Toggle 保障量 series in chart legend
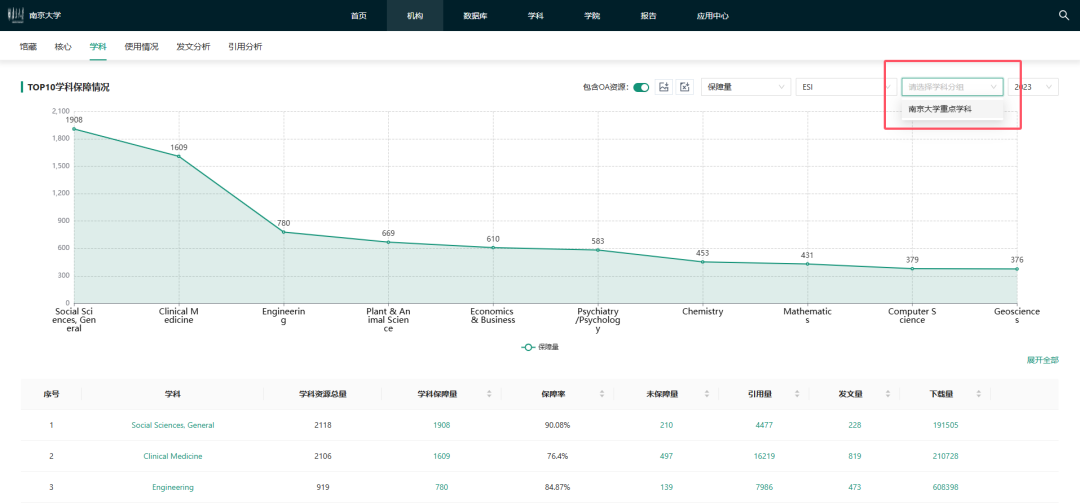1080x504 pixels. 540,347
